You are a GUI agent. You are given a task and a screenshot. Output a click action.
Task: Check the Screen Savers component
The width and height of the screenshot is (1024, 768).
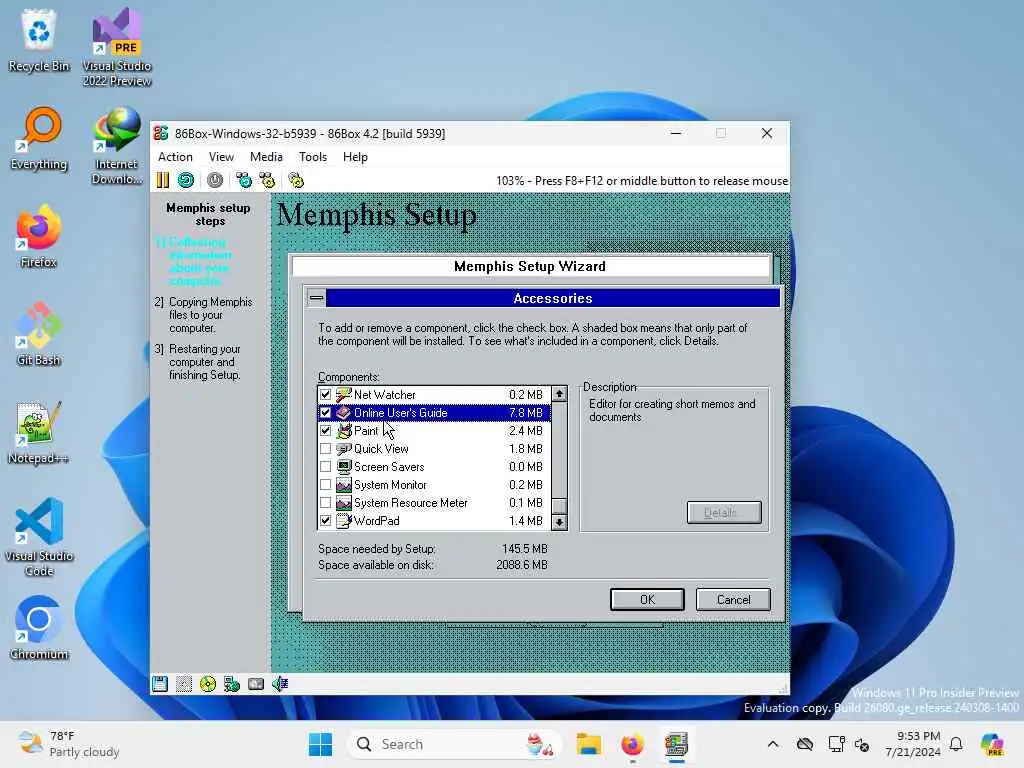coord(325,467)
